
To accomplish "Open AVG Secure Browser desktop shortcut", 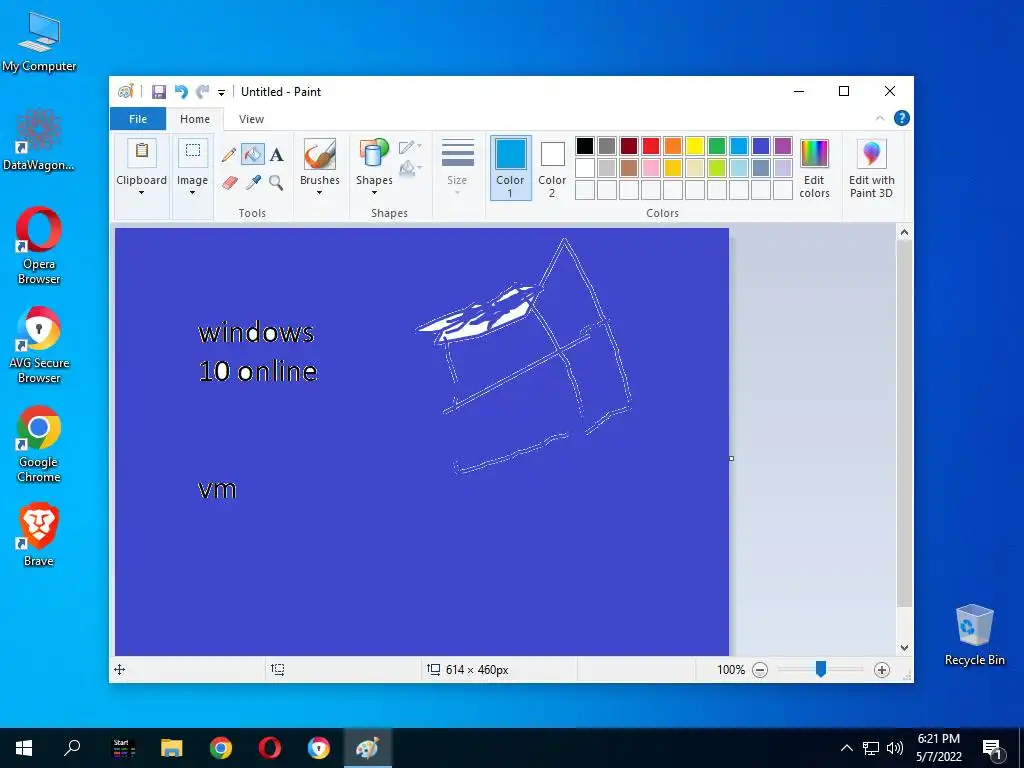I will click(39, 345).
